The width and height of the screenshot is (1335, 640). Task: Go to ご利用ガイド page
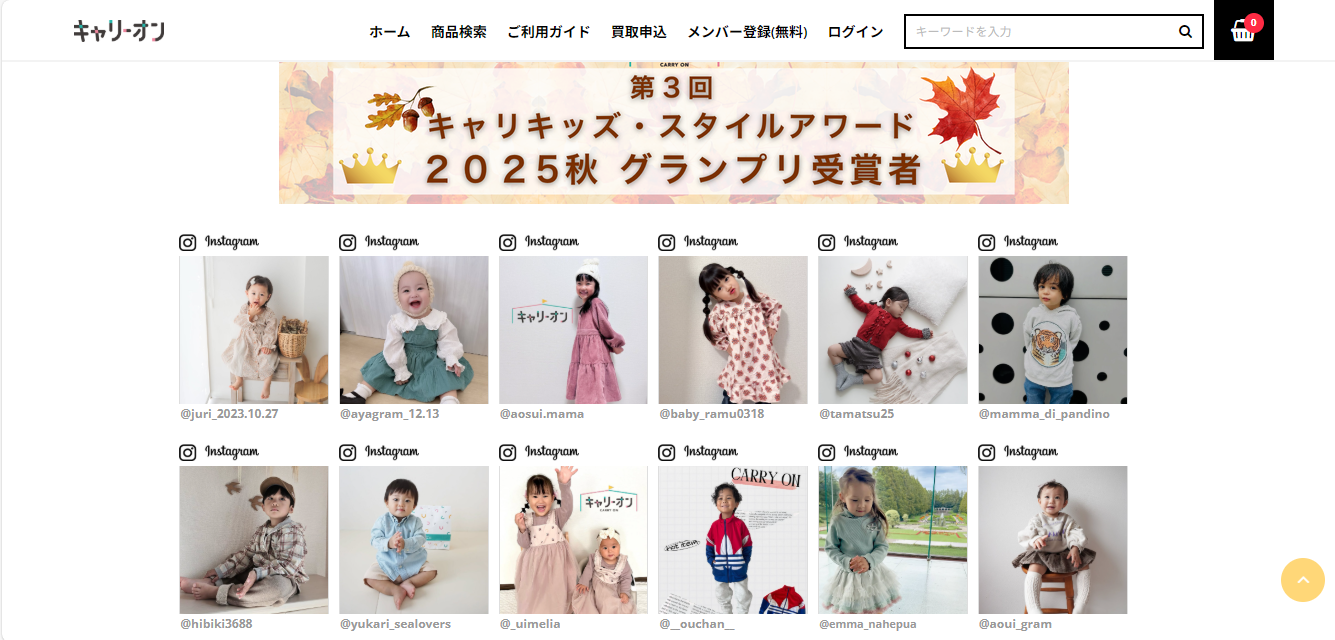549,32
